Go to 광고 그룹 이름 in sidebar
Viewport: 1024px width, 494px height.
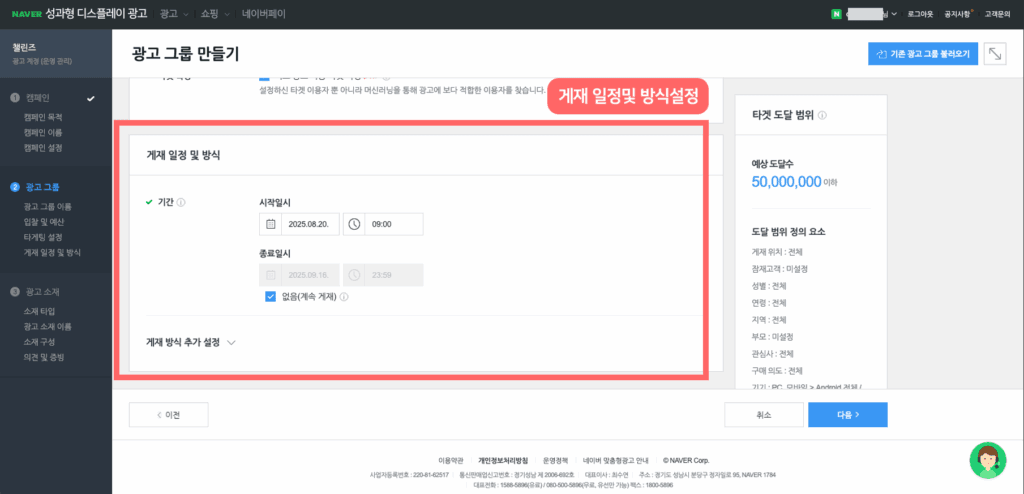(48, 206)
